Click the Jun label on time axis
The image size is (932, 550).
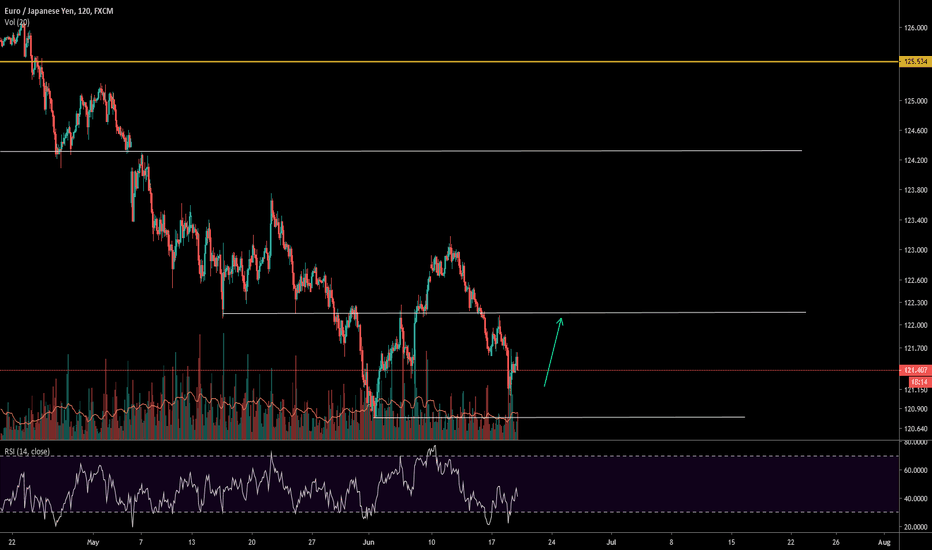click(x=369, y=542)
